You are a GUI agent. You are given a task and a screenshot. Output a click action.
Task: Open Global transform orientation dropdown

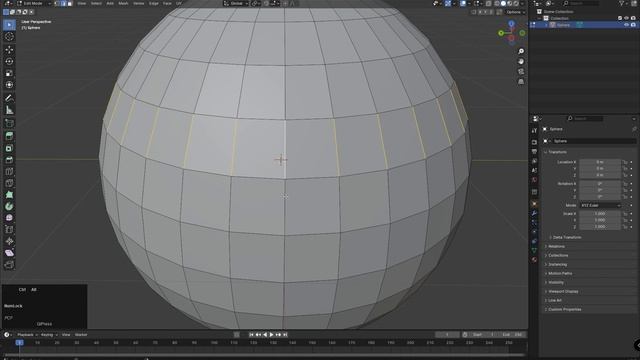pos(236,3)
